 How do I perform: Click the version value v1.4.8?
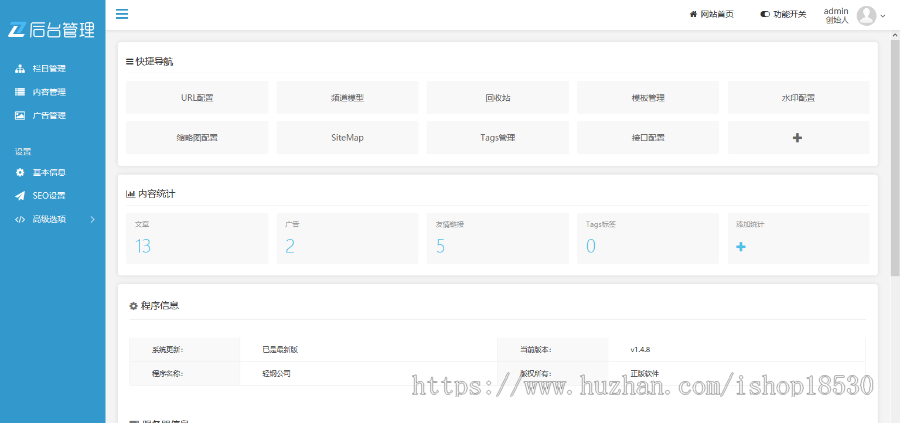tap(640, 350)
